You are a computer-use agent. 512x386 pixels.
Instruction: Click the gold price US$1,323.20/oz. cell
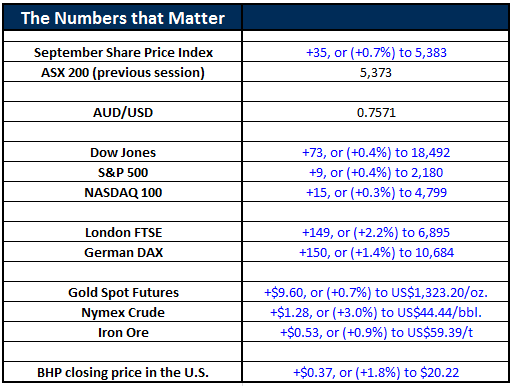376,292
